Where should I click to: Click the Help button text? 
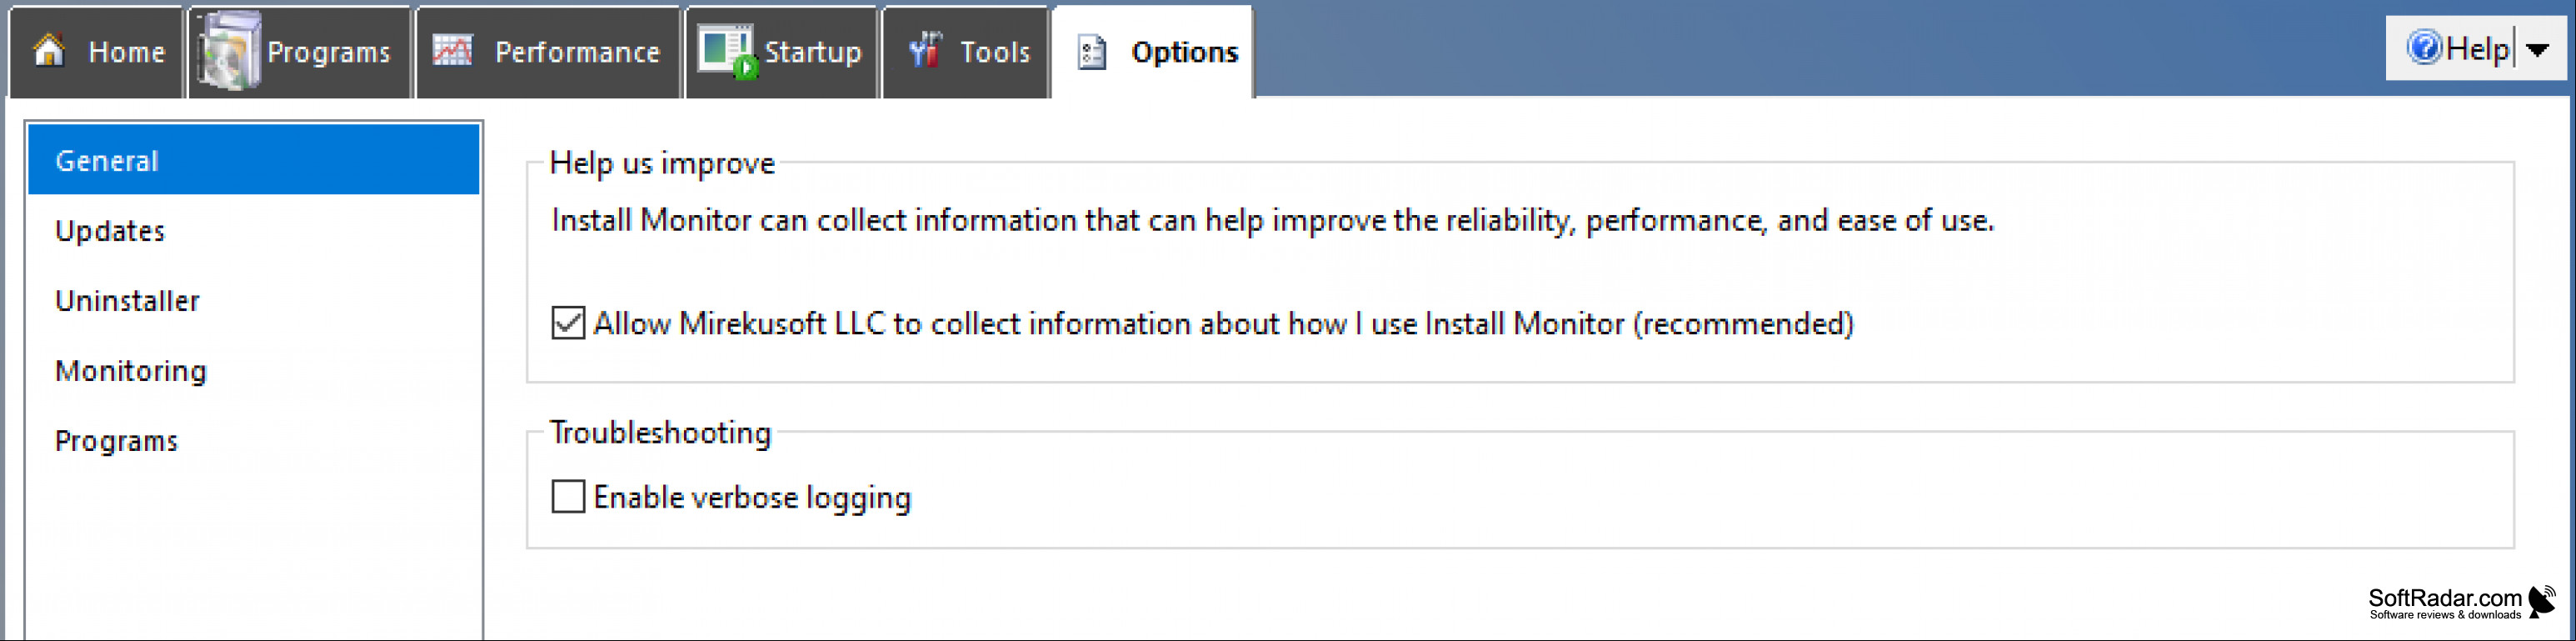2478,49
